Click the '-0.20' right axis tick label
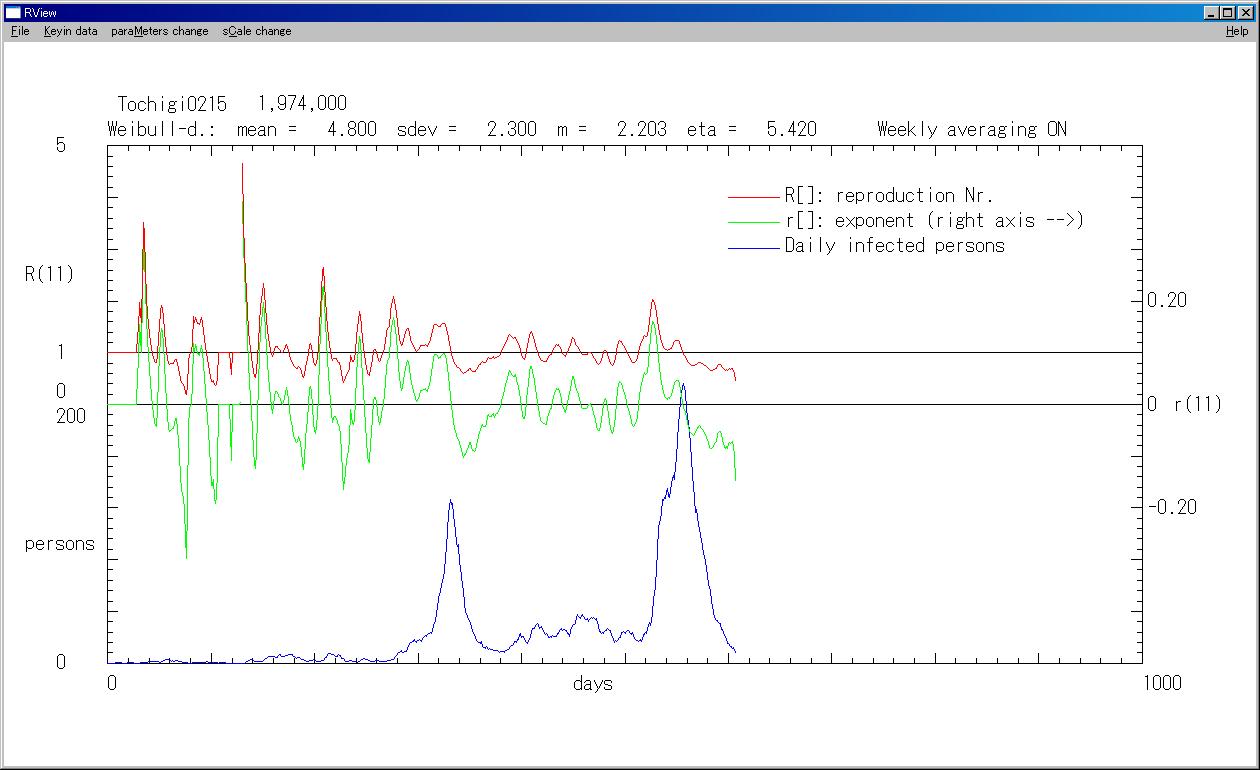 [1172, 507]
